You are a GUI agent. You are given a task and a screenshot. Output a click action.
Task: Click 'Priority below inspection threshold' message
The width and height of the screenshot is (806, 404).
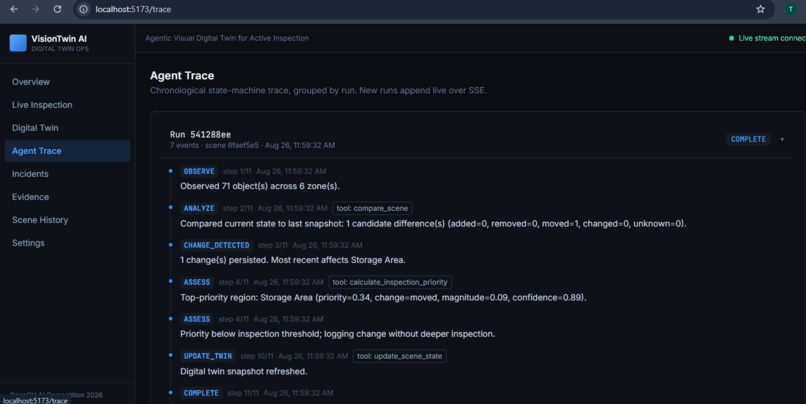[338, 334]
